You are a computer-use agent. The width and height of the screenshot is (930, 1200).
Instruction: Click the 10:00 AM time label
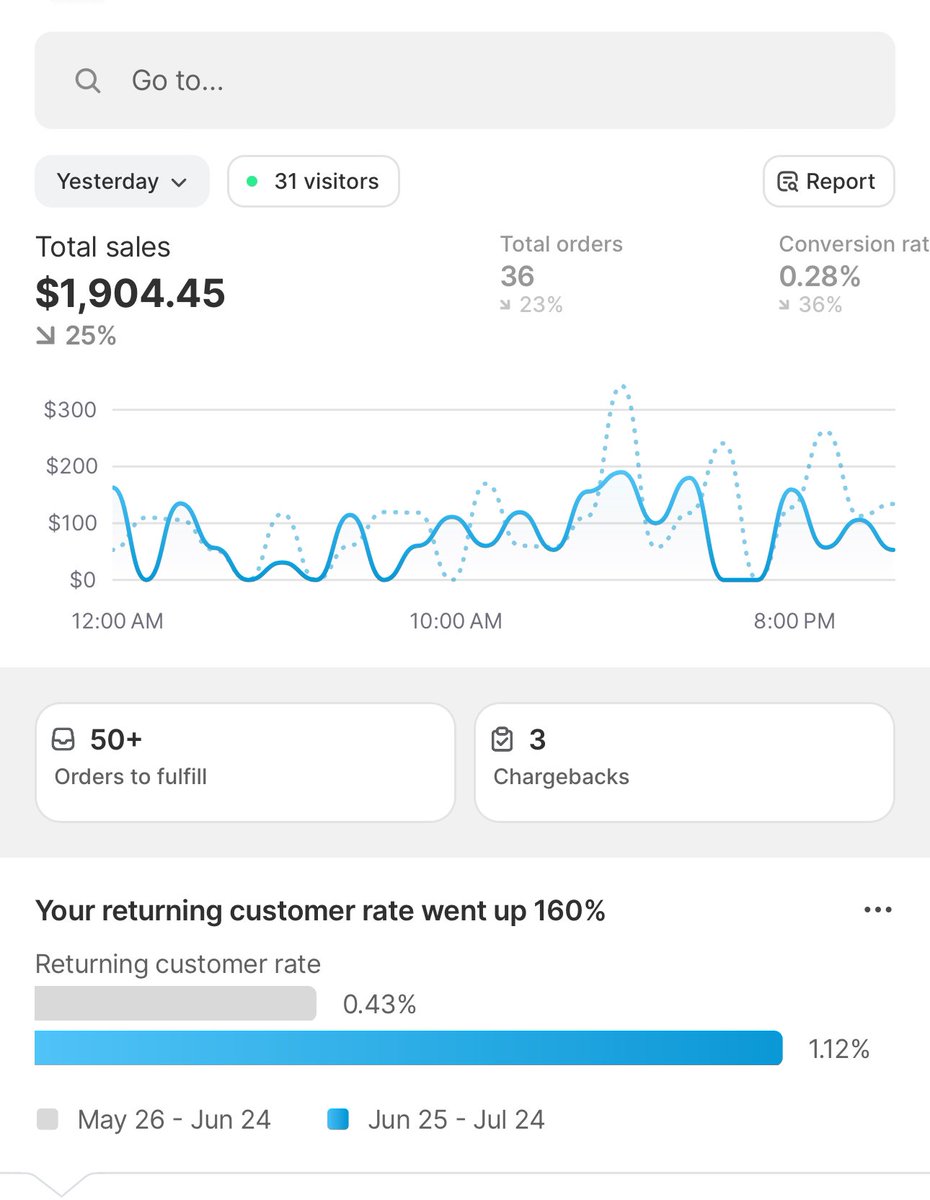coord(456,621)
